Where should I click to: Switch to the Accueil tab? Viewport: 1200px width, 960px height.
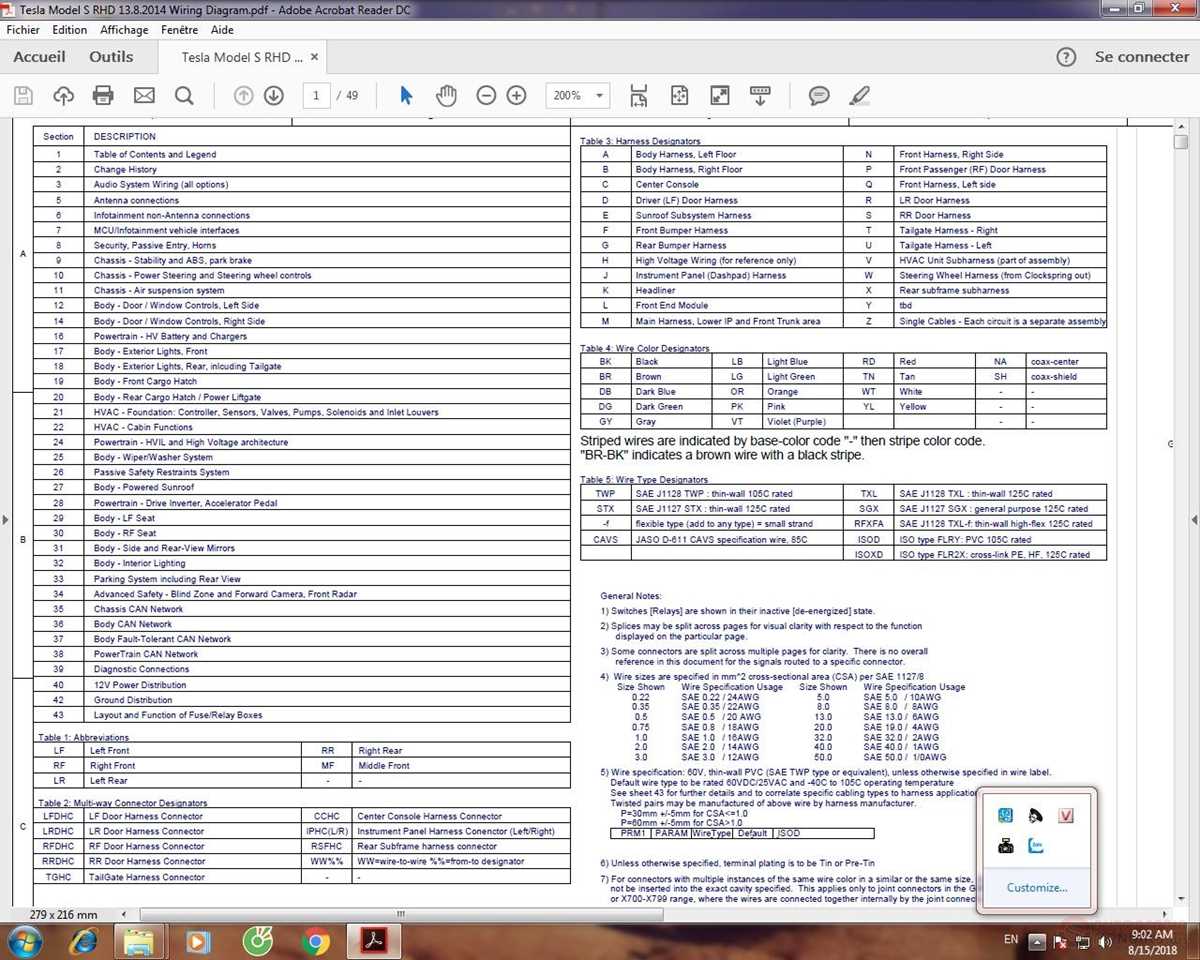click(x=40, y=57)
